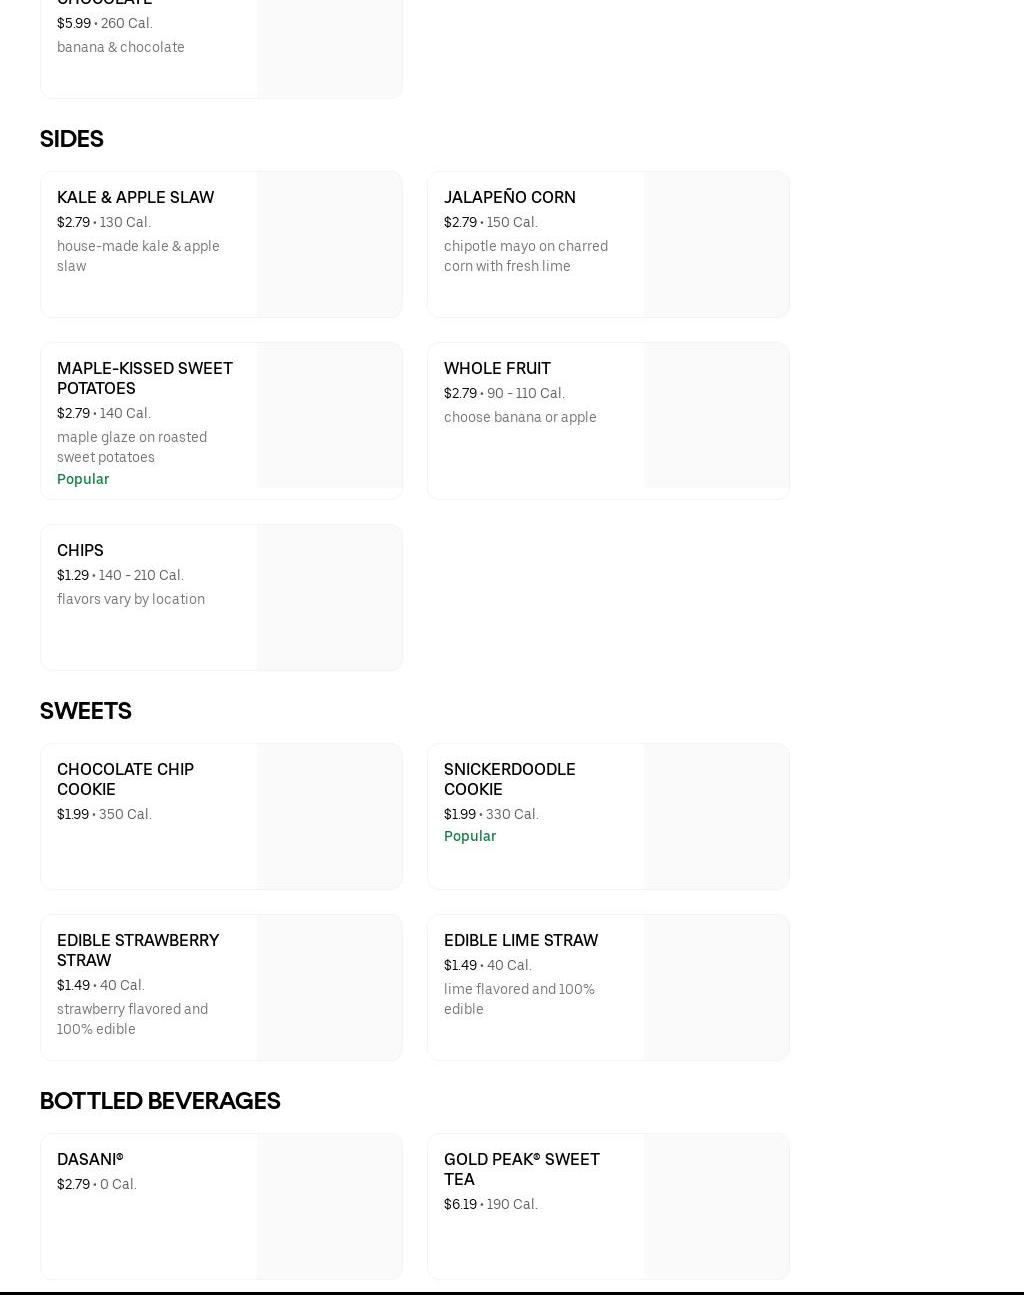Select Jalapeño Corn from the sides
Image resolution: width=1024 pixels, height=1295 pixels.
509,197
